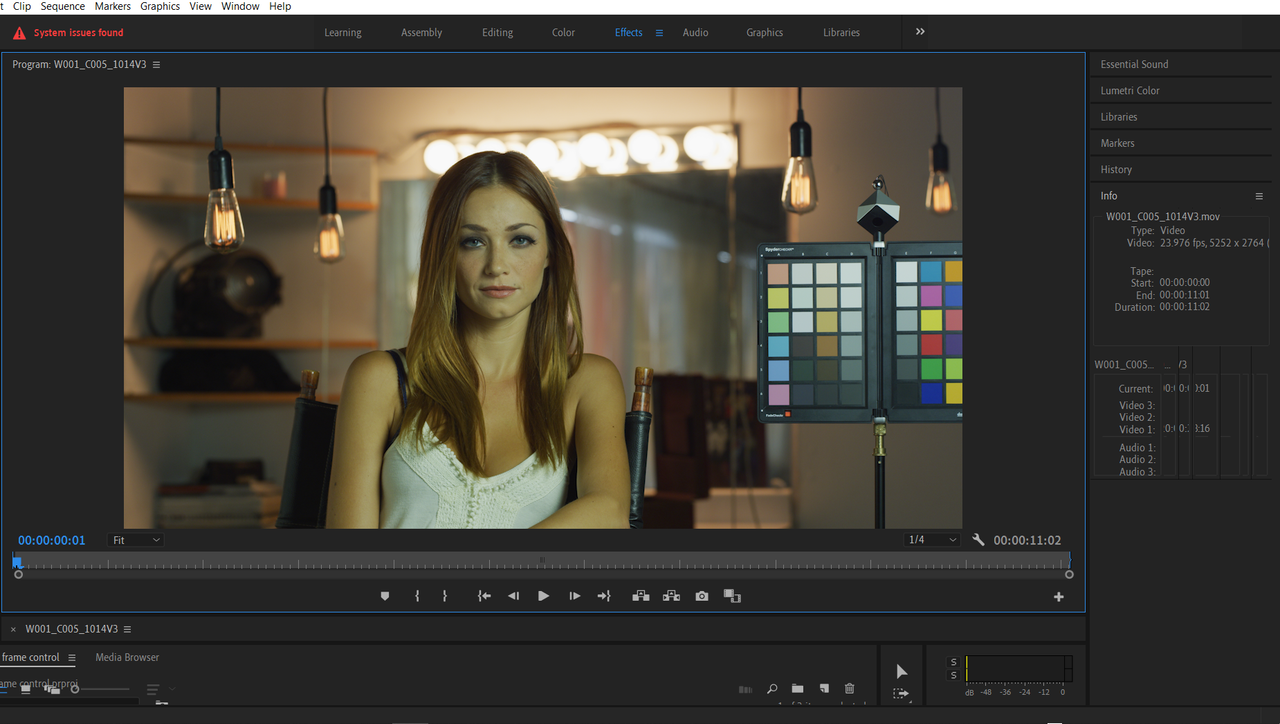Click the Go to In icon
The width and height of the screenshot is (1280, 724).
click(484, 596)
